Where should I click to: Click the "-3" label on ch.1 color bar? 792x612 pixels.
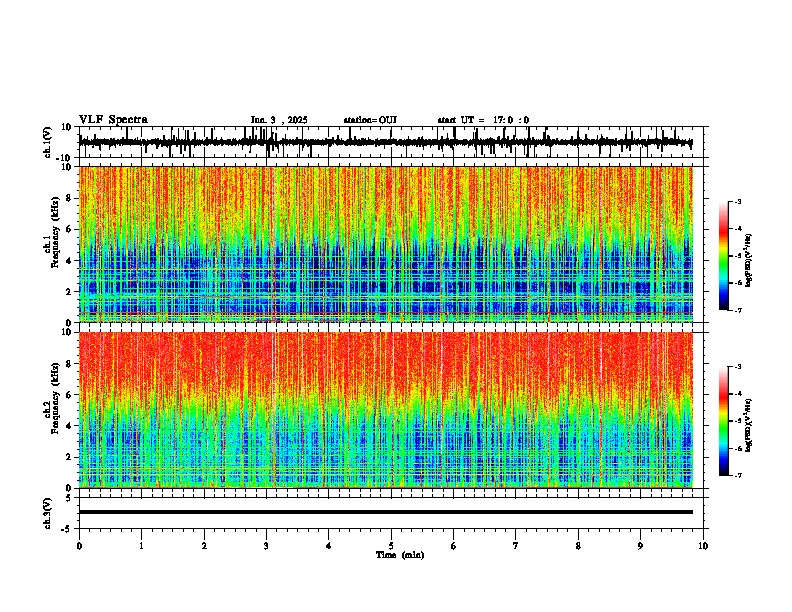(738, 202)
